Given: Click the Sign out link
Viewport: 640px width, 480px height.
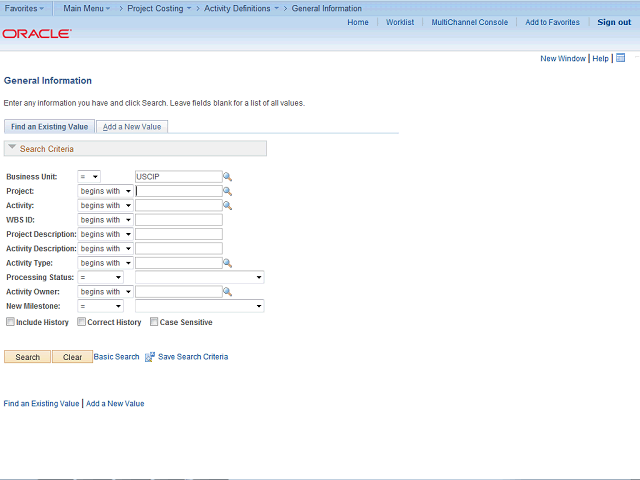Looking at the screenshot, I should 614,22.
